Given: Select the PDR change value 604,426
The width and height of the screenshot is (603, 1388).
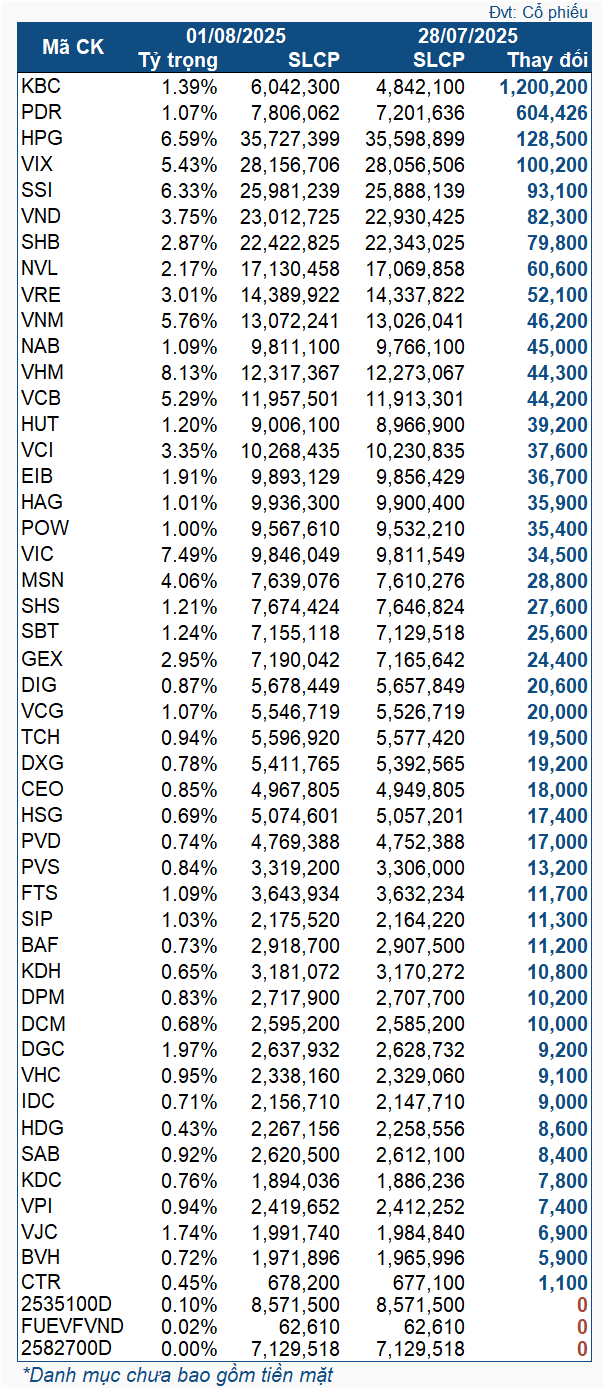Looking at the screenshot, I should [x=551, y=113].
